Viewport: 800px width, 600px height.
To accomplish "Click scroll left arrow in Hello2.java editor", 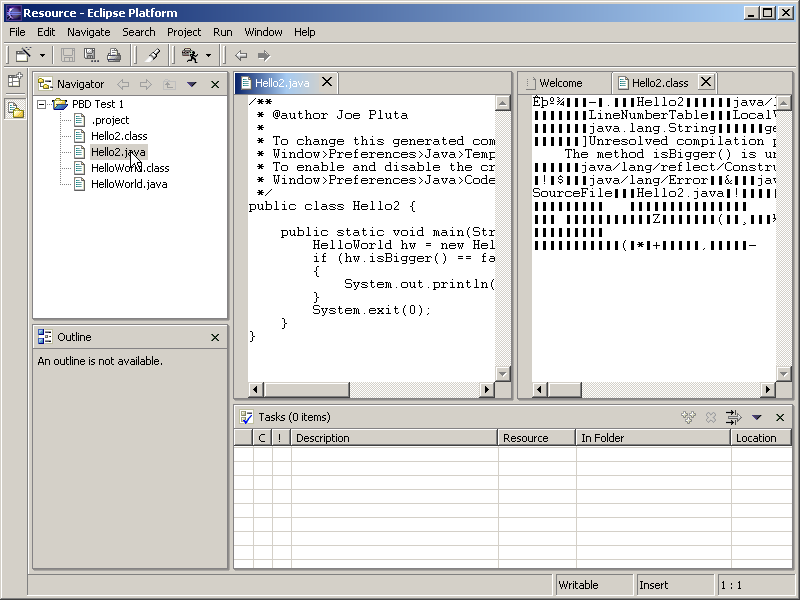I will click(256, 390).
